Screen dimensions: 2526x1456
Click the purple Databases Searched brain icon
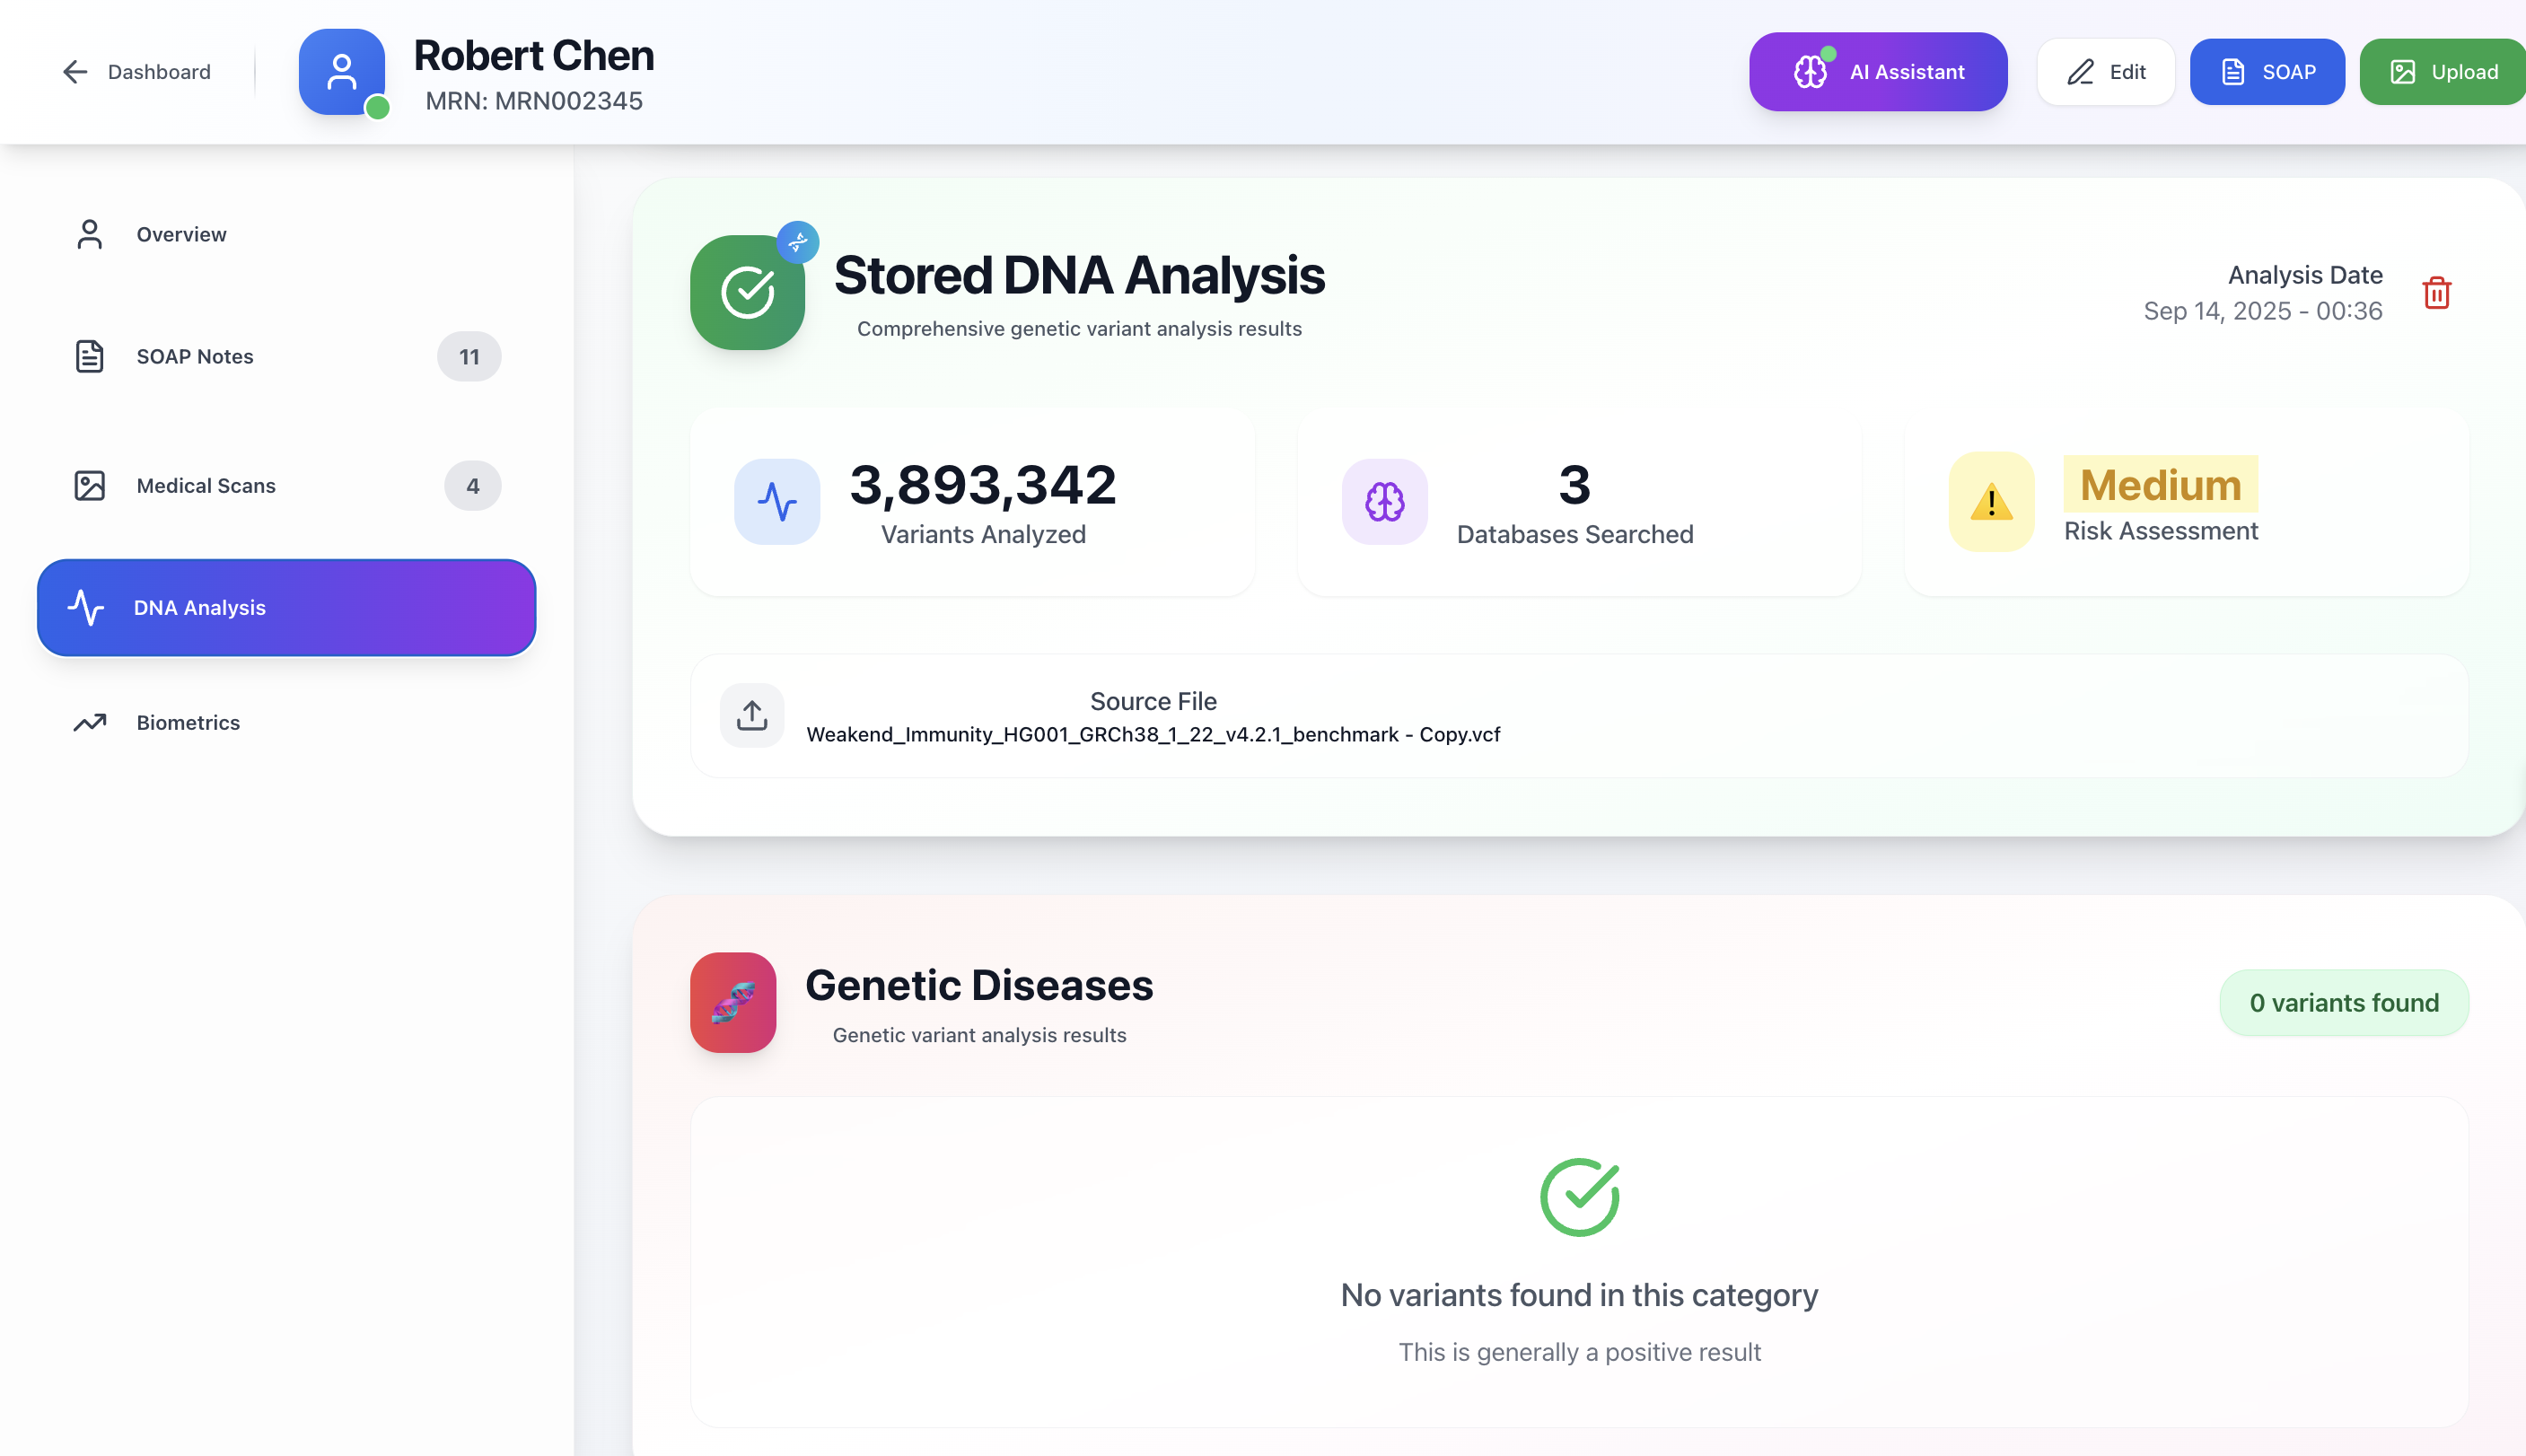pyautogui.click(x=1384, y=502)
